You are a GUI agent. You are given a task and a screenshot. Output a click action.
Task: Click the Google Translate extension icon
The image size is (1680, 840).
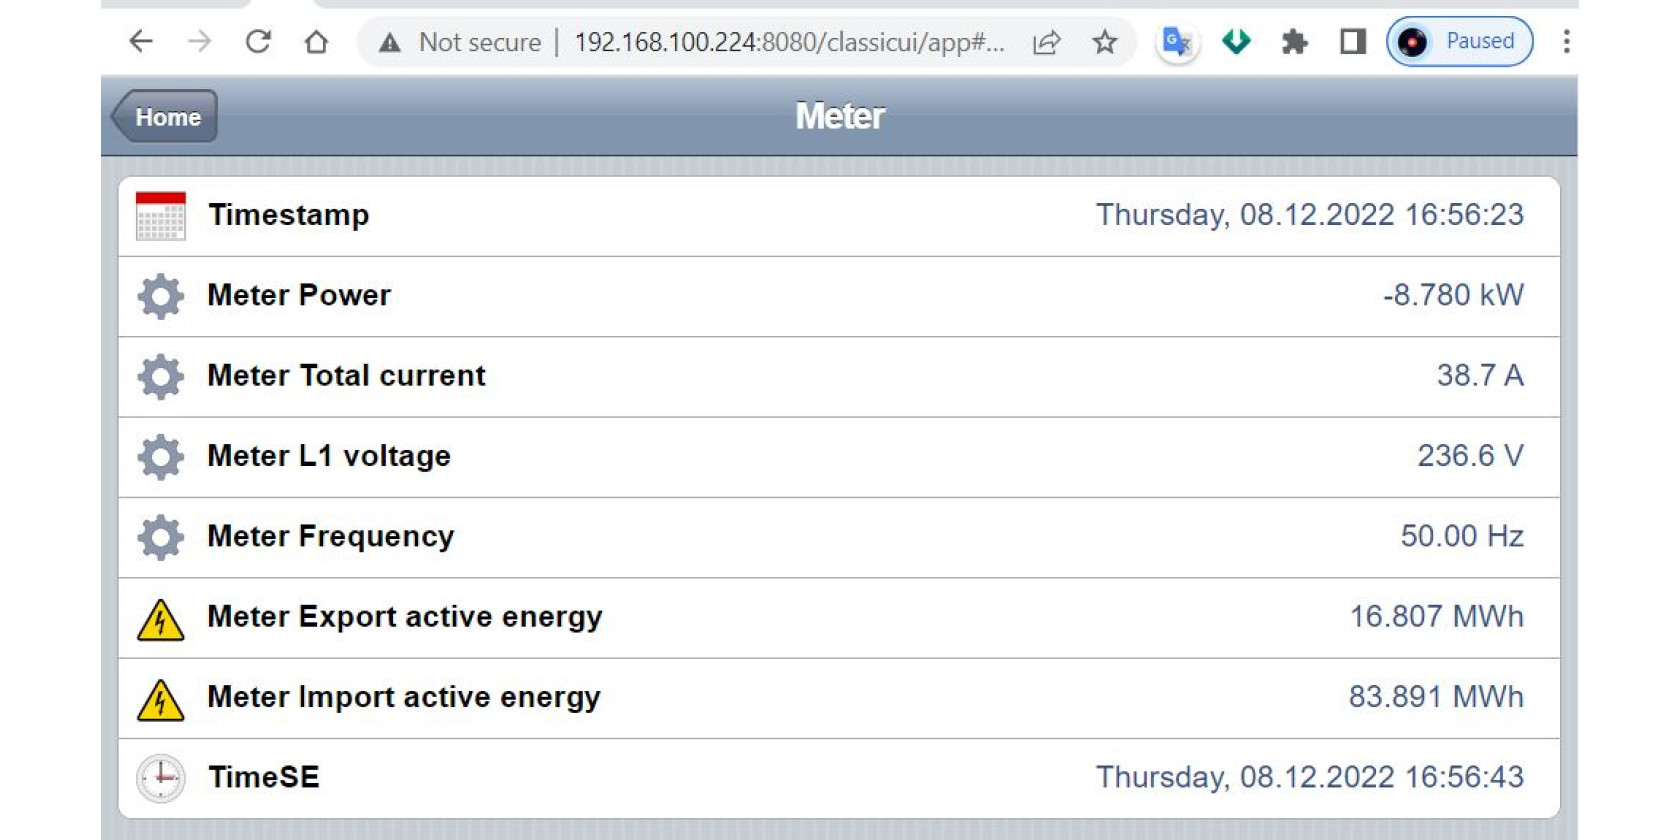click(x=1177, y=42)
